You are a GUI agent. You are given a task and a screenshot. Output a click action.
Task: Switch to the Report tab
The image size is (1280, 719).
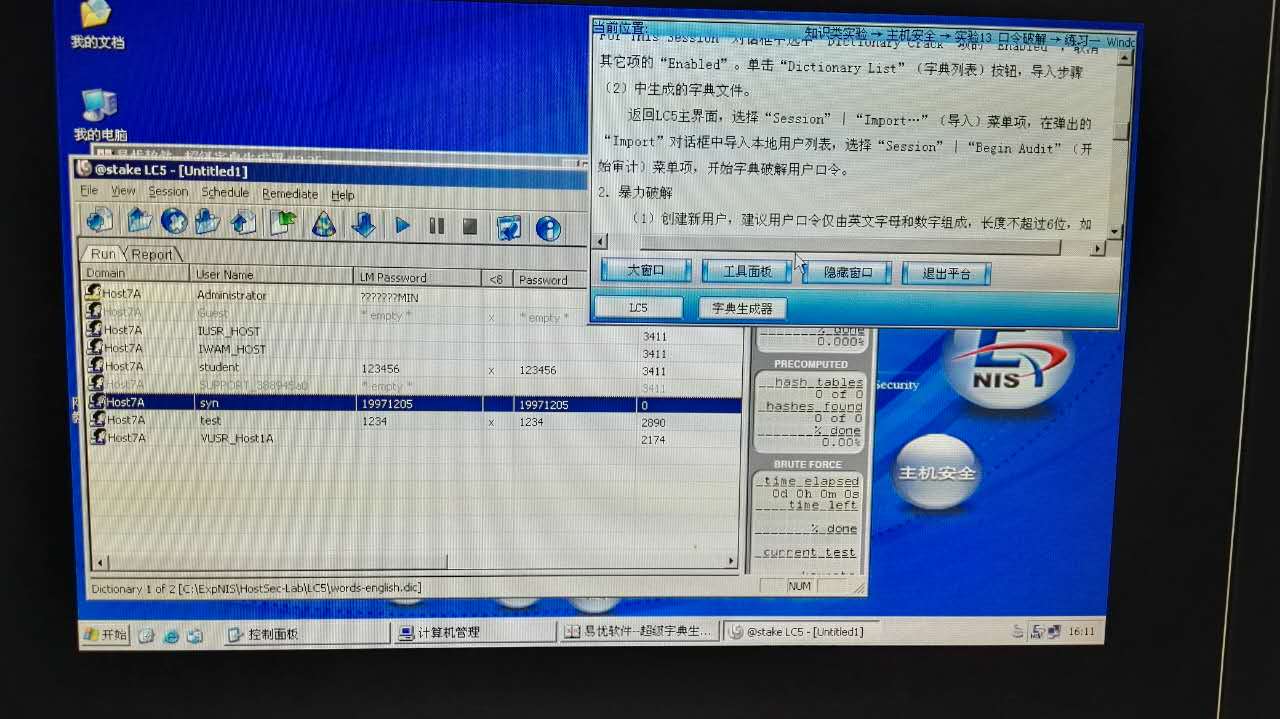tap(152, 255)
